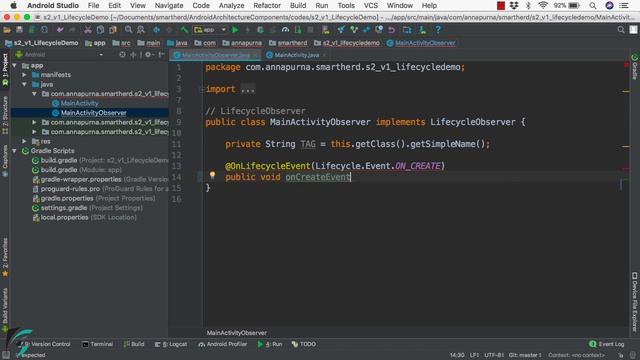This screenshot has width=640, height=360.
Task: Toggle the Captures side panel
Action: pos(5,161)
